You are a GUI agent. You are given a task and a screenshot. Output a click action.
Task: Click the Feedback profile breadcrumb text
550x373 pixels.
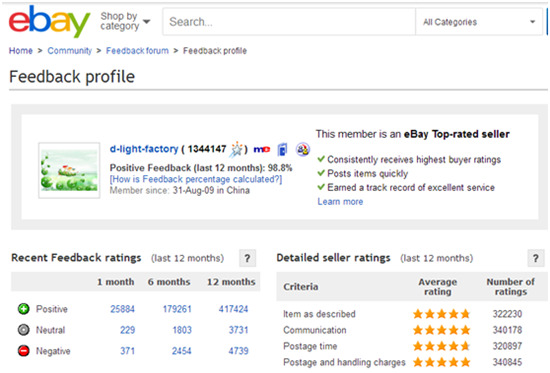[215, 51]
